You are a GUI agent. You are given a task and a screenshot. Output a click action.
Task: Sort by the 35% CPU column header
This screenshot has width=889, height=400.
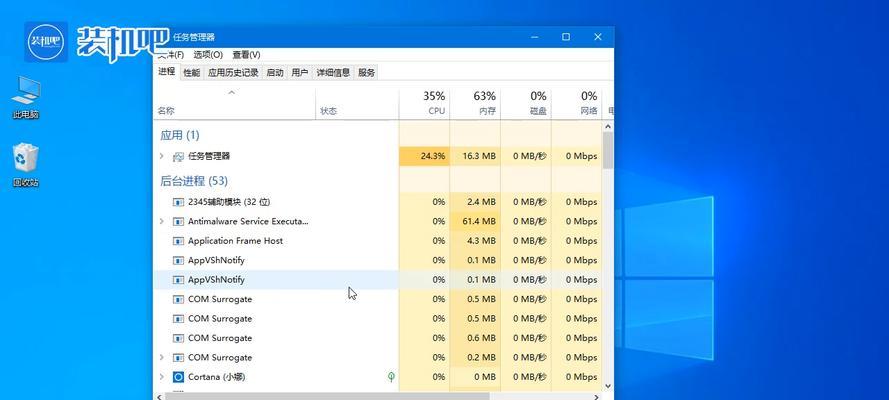(424, 104)
